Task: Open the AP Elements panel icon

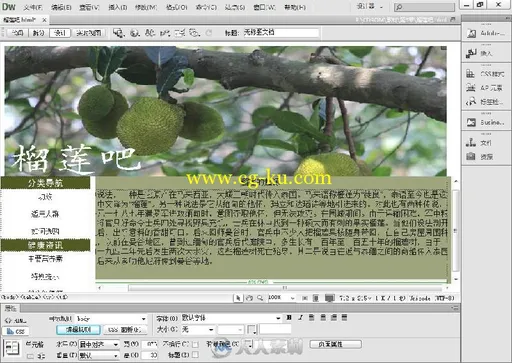Action: pos(471,88)
